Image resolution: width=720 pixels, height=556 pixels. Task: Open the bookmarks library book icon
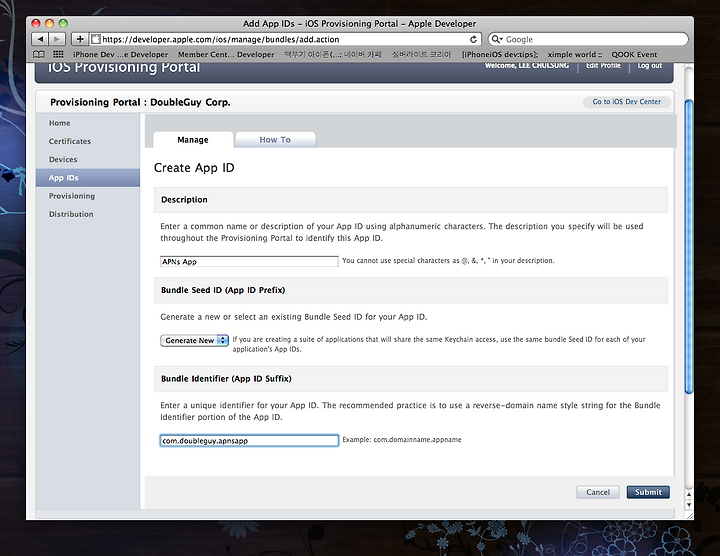click(39, 54)
